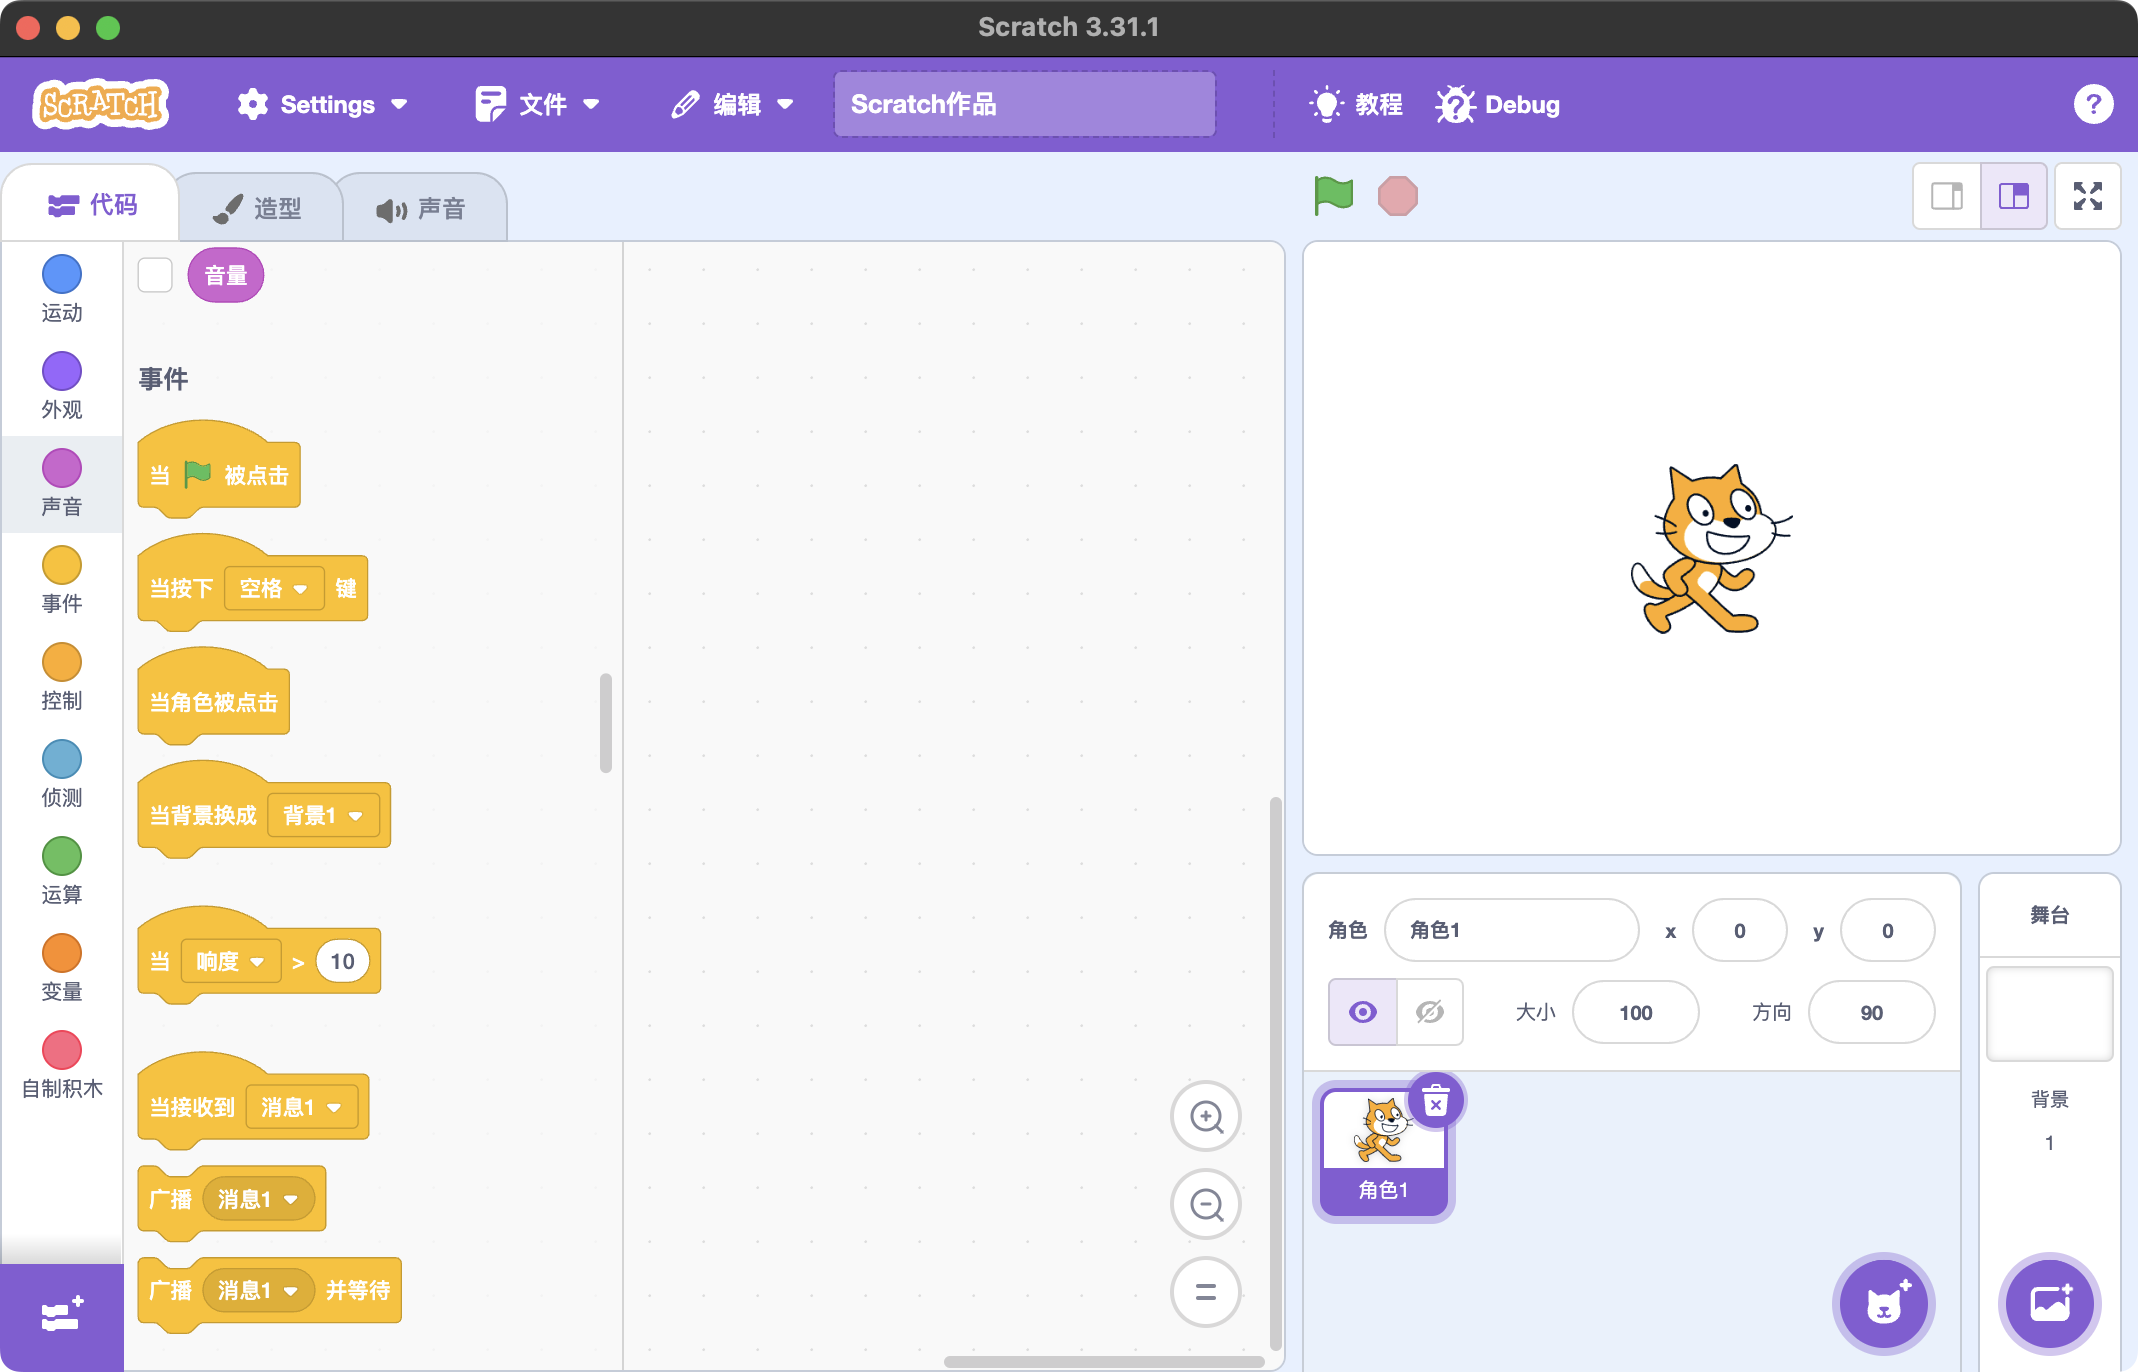Click the Scratch logo
Viewport: 2138px width, 1372px height.
pyautogui.click(x=100, y=104)
